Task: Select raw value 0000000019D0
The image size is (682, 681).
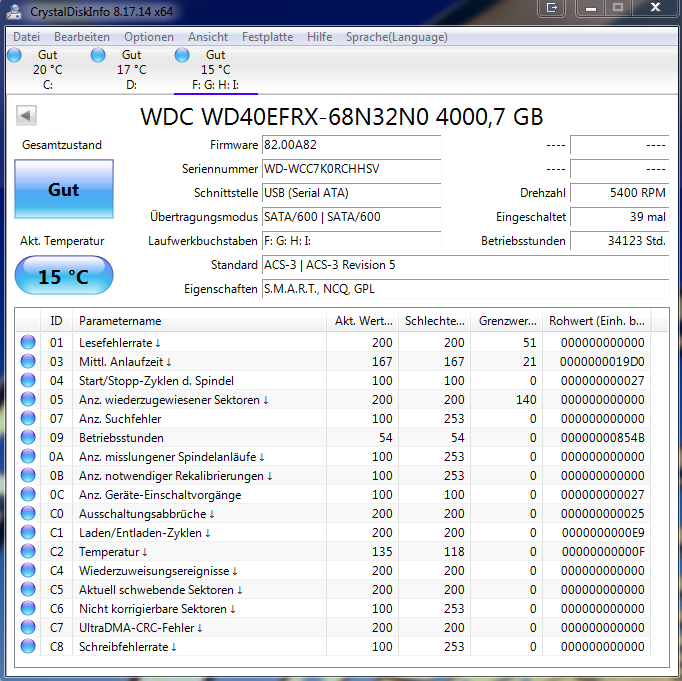Action: [602, 362]
